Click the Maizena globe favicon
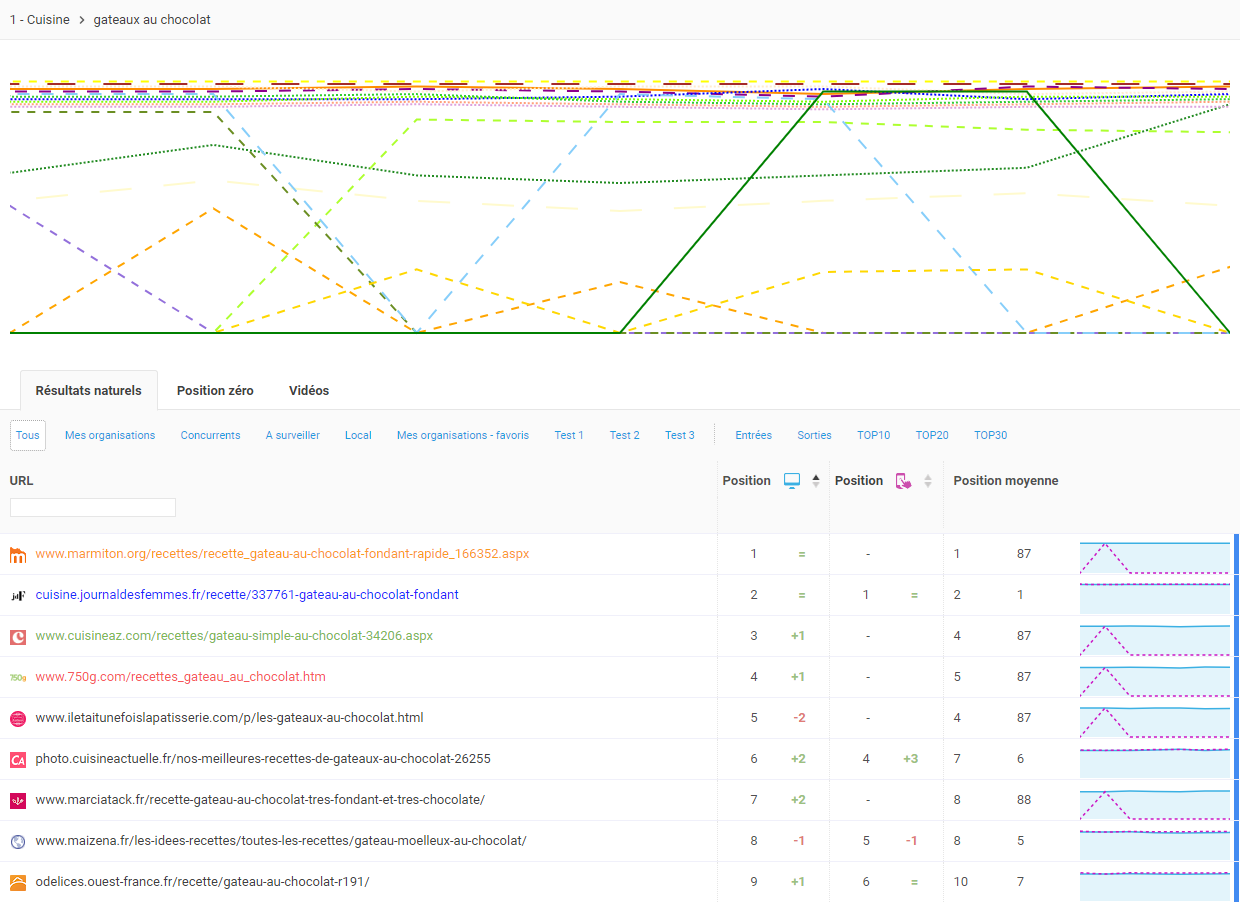 (17, 841)
